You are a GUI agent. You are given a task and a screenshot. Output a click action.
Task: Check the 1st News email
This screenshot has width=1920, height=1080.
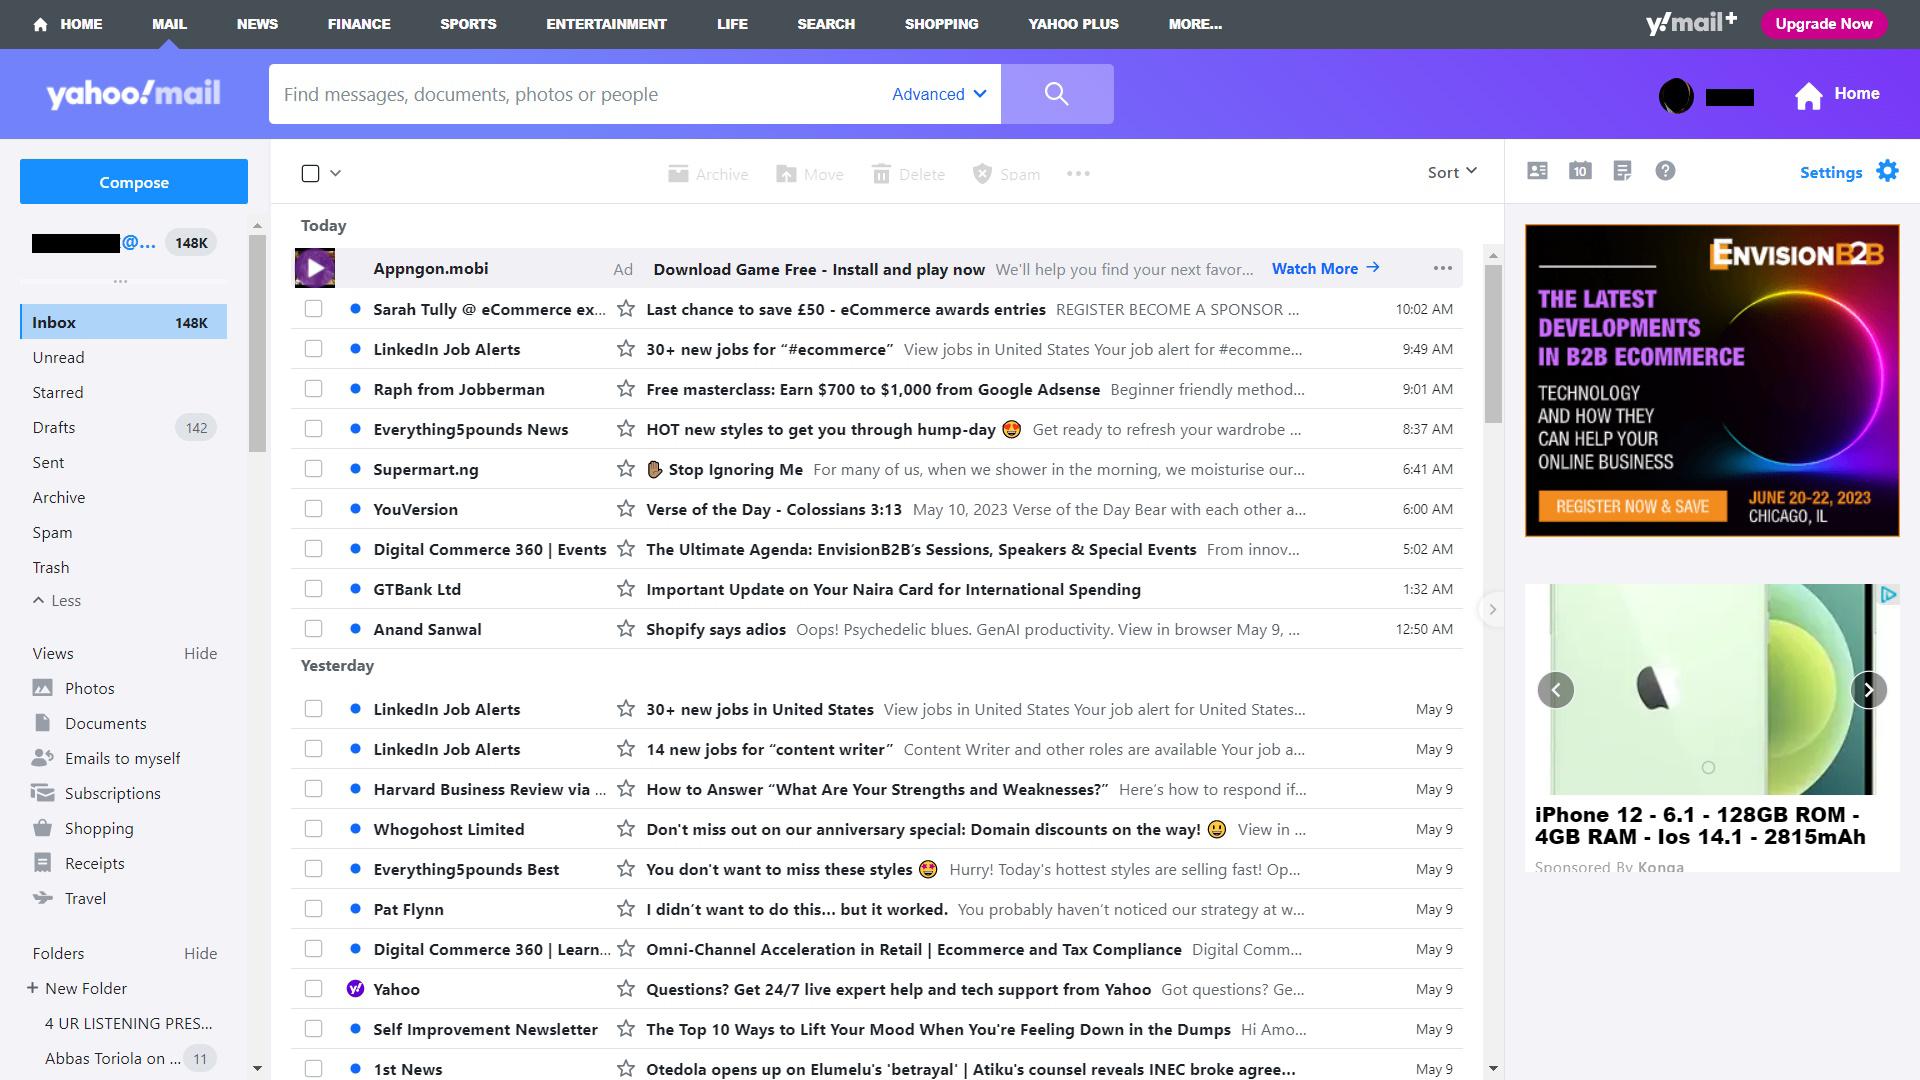tap(314, 1069)
